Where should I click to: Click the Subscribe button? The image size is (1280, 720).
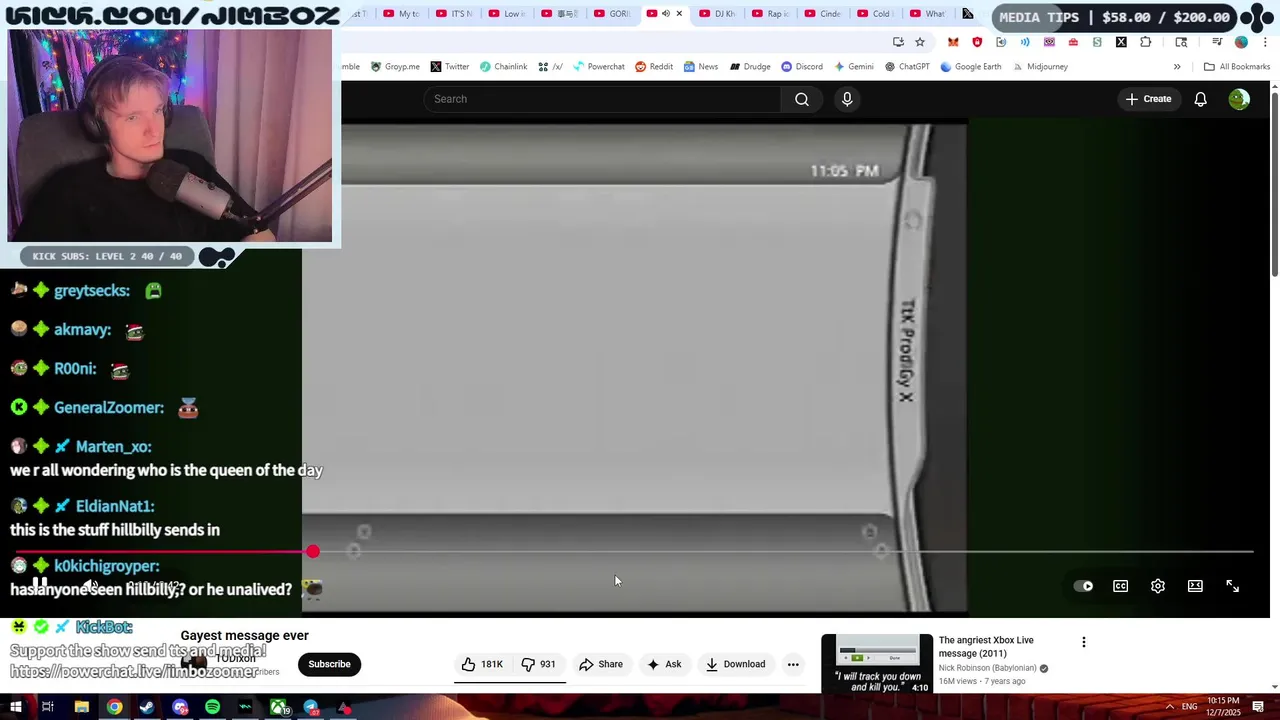pyautogui.click(x=329, y=664)
